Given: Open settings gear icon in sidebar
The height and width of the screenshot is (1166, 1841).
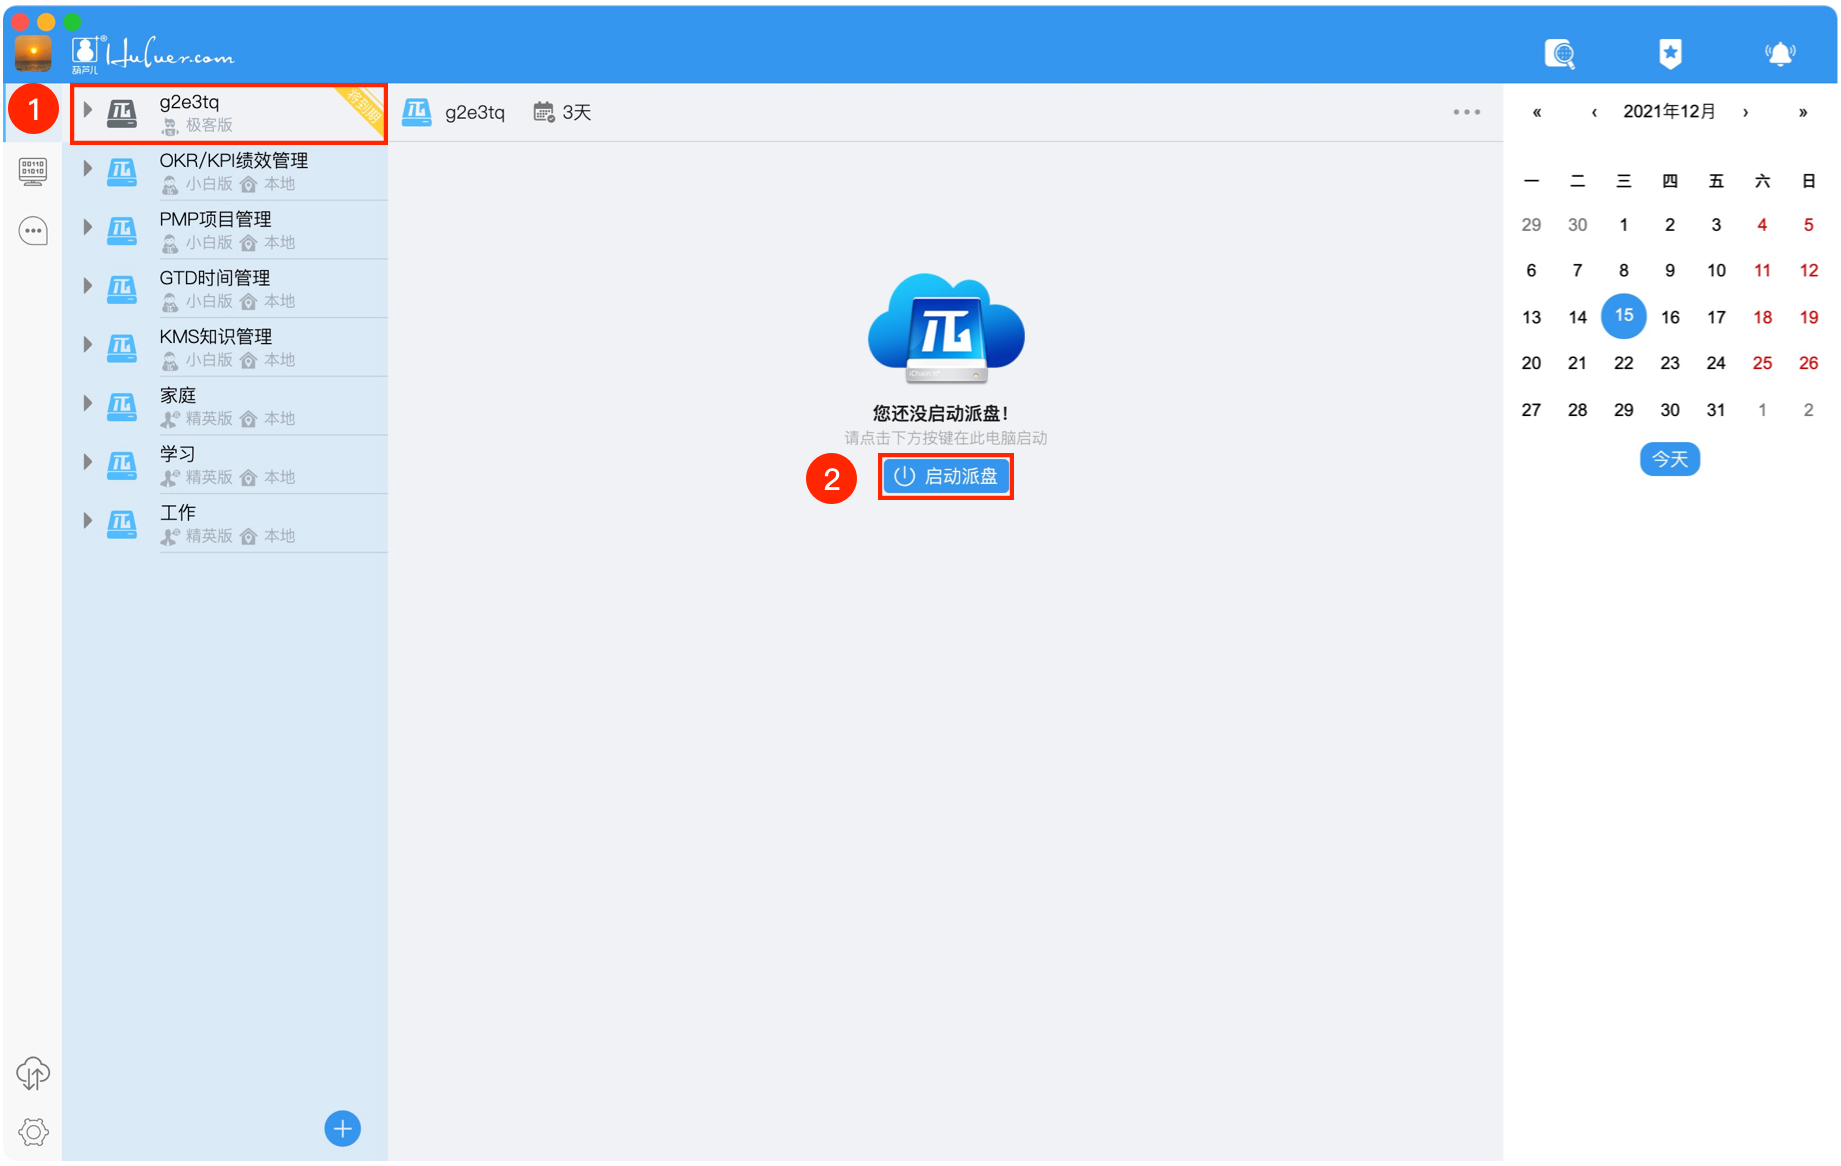Looking at the screenshot, I should [x=33, y=1132].
